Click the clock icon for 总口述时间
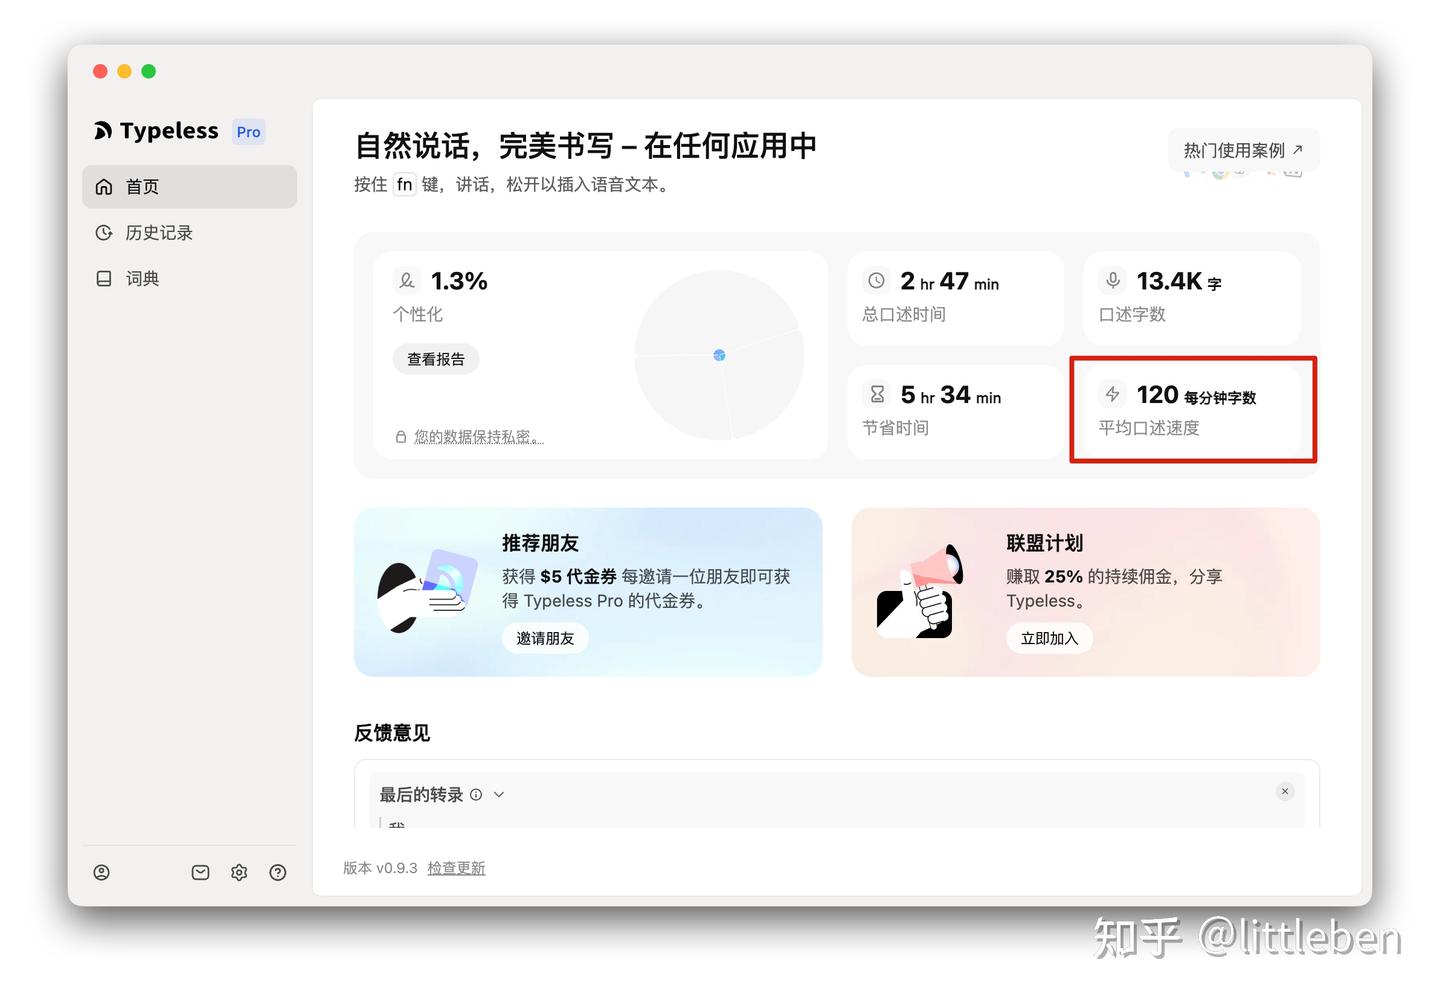The width and height of the screenshot is (1440, 997). [x=877, y=281]
